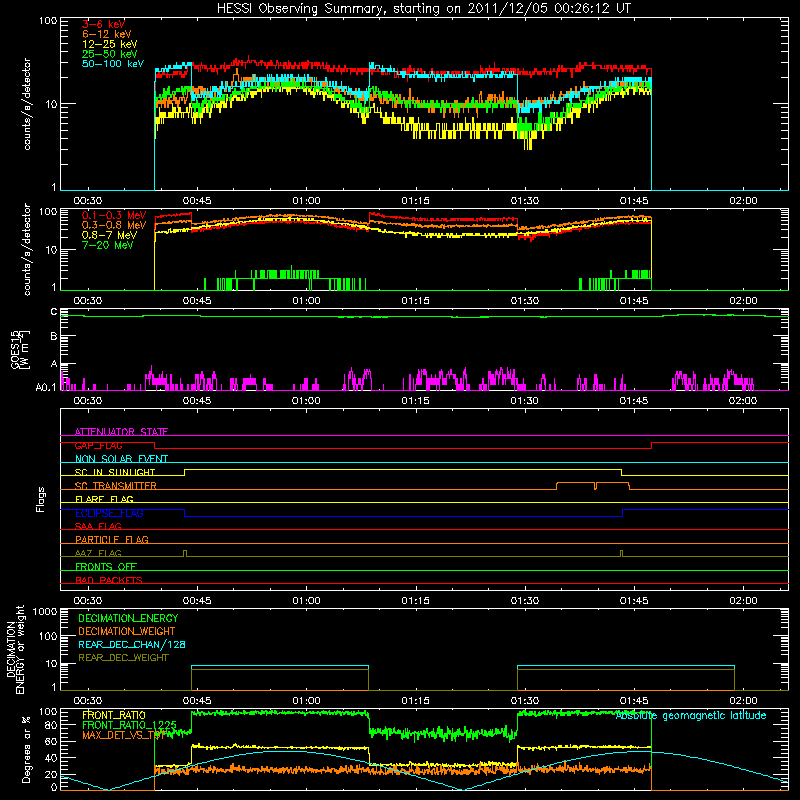Click the GOES C class axis tick
Viewport: 800px width, 800px height.
[54, 312]
